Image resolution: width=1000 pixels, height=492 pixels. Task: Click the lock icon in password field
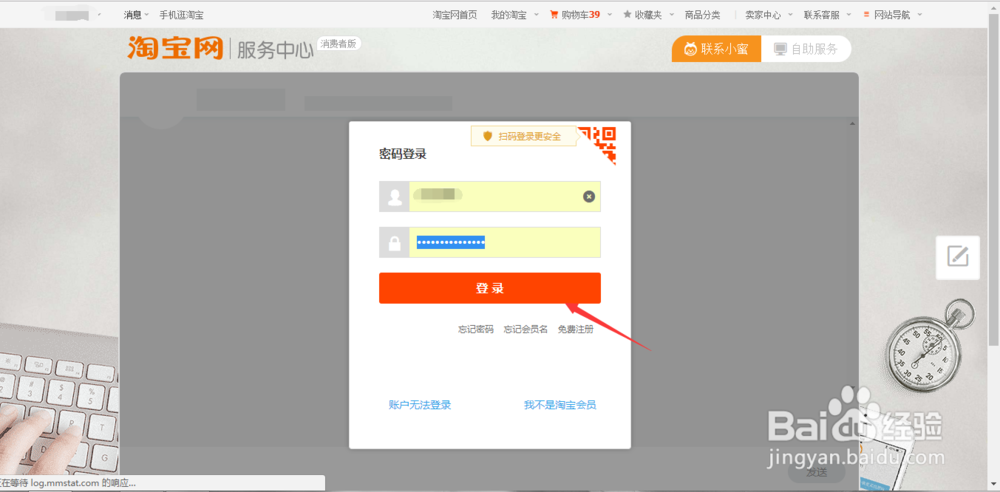click(x=394, y=242)
